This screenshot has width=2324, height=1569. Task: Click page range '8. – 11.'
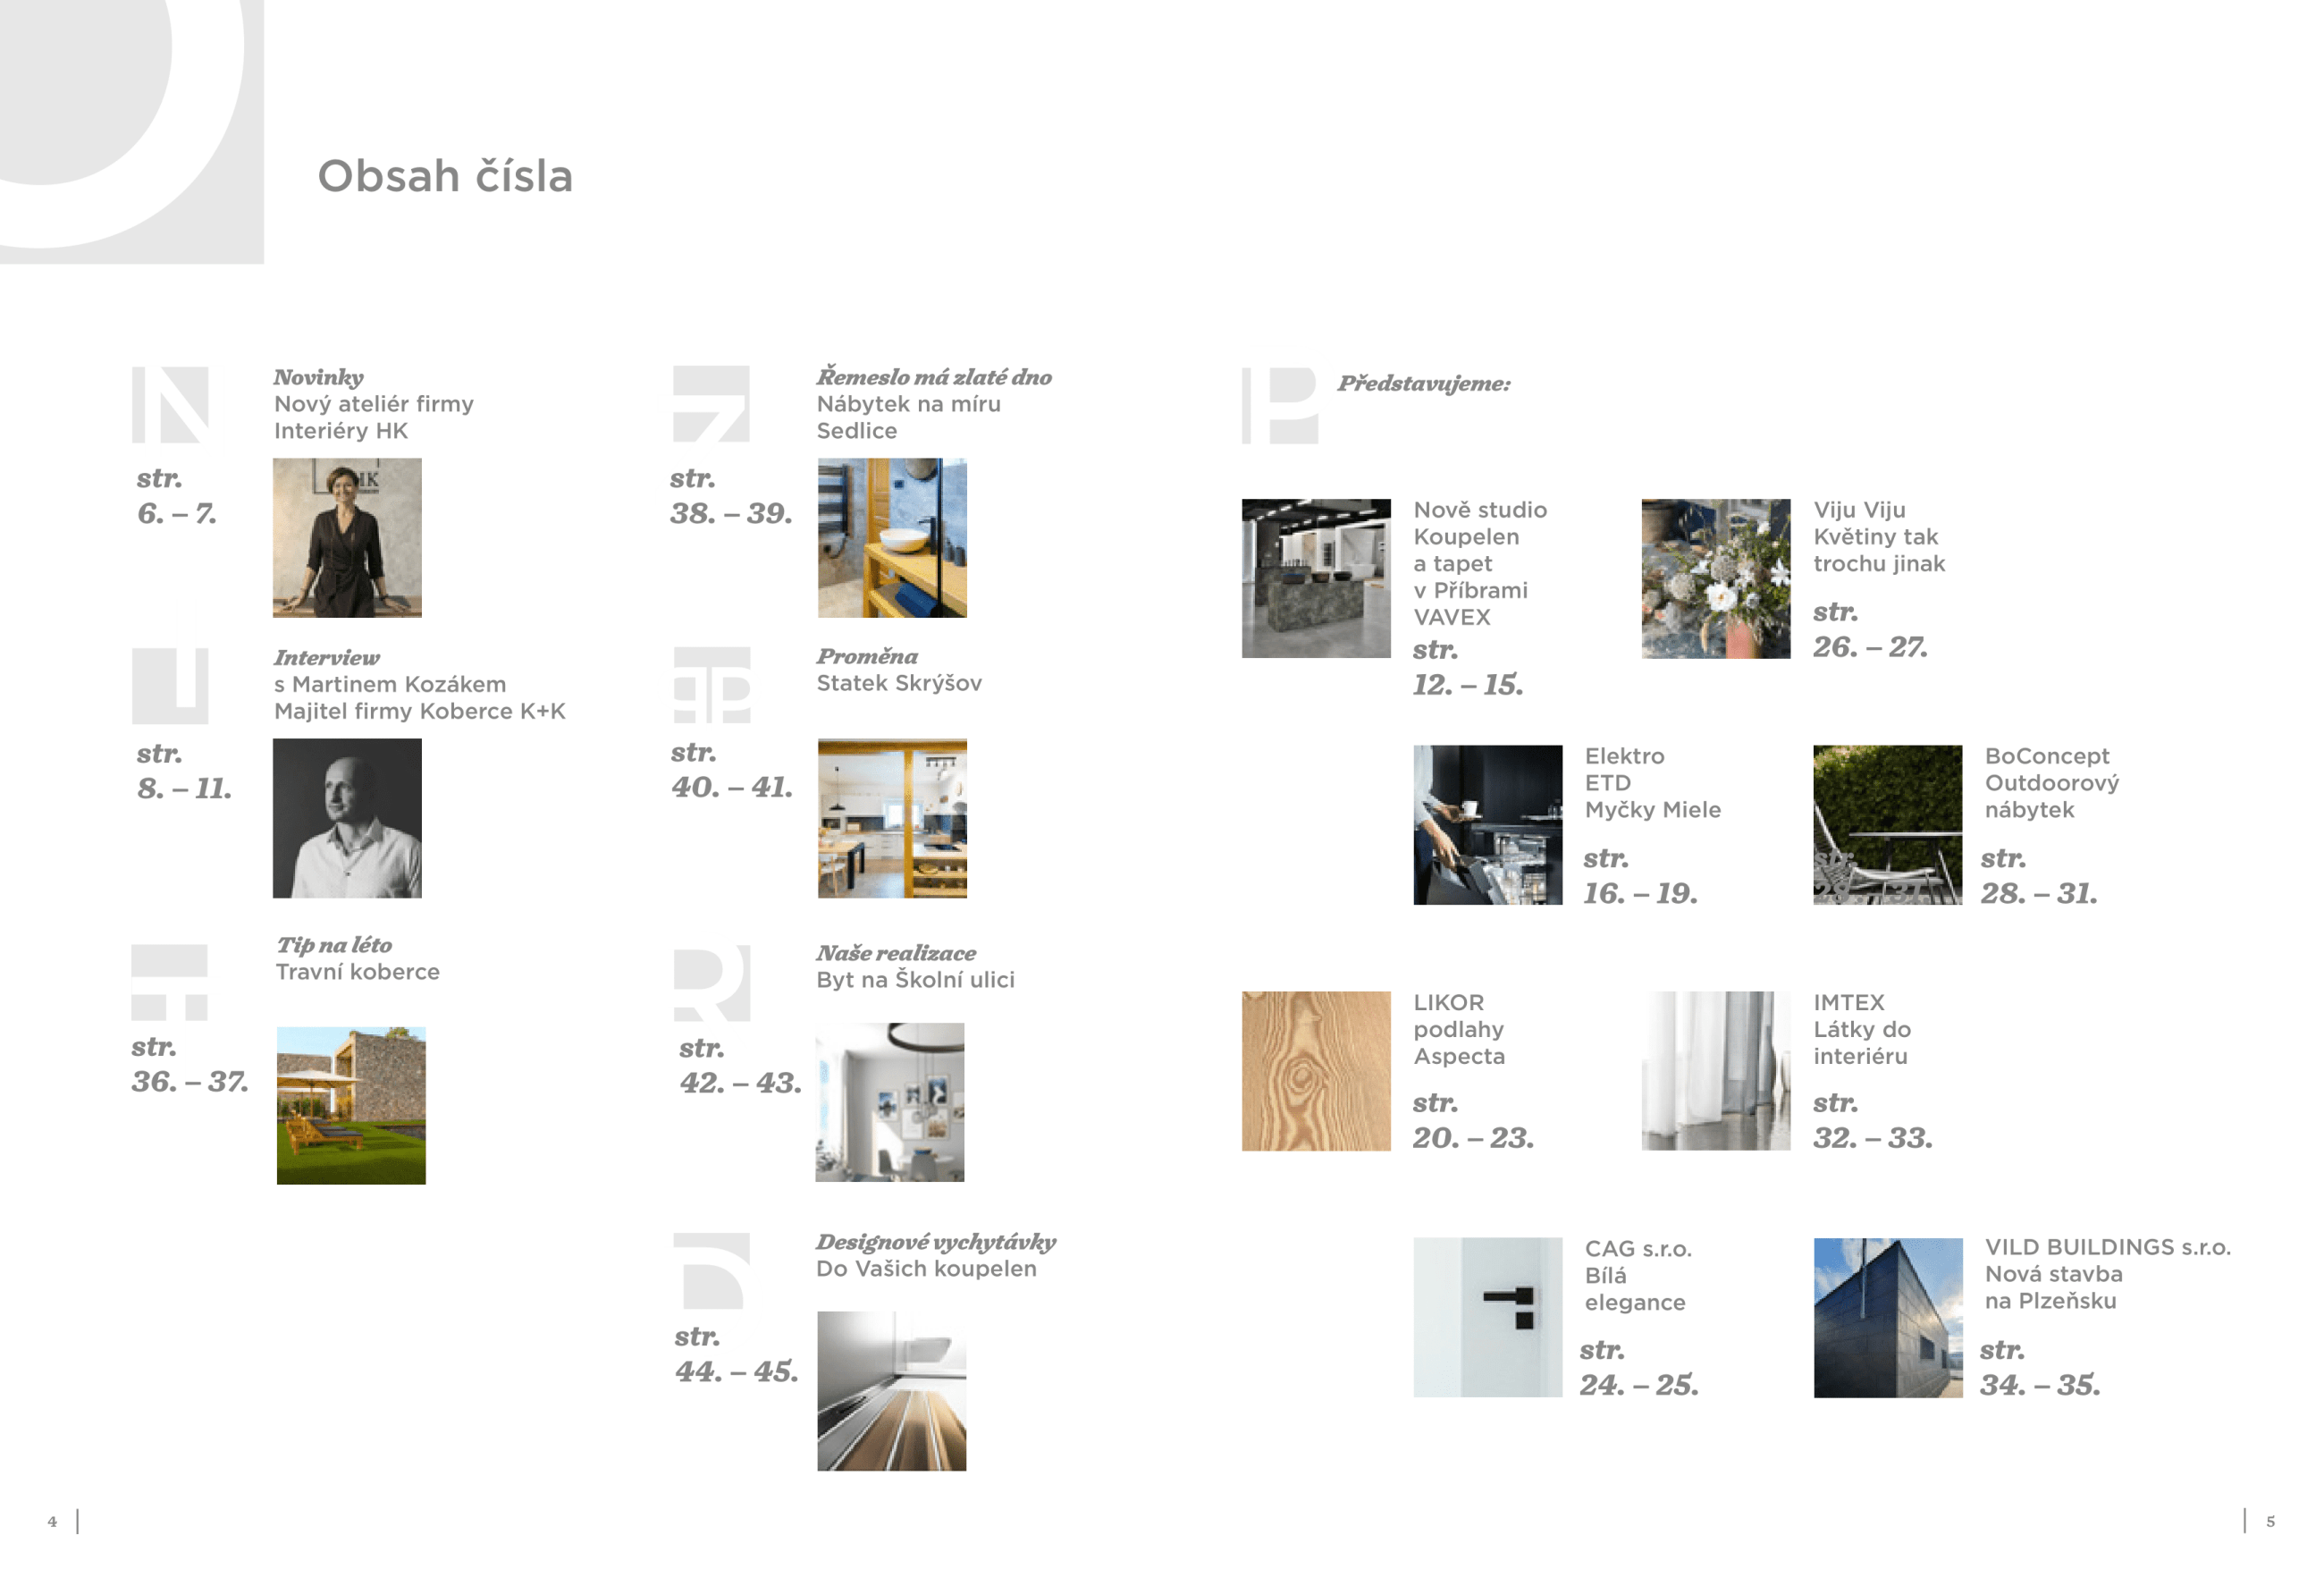point(184,789)
